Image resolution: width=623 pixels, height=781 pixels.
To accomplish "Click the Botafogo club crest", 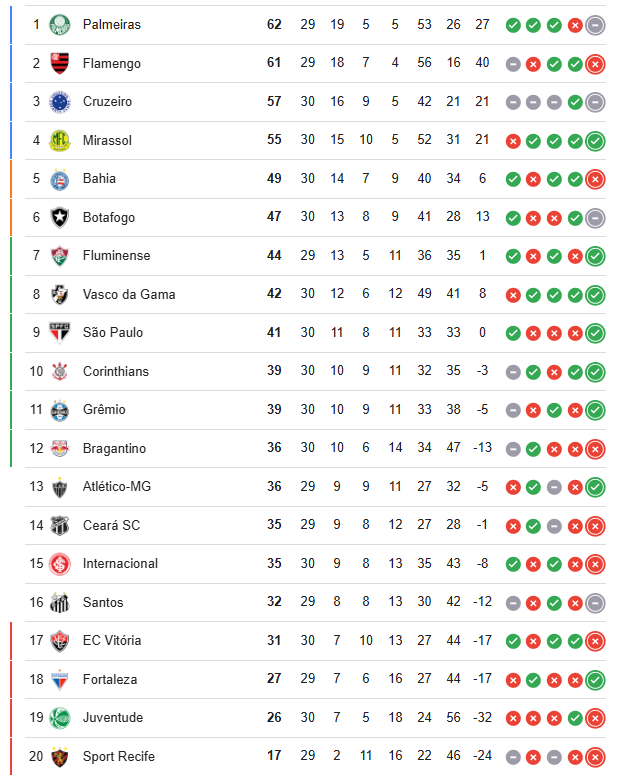I will click(x=60, y=217).
